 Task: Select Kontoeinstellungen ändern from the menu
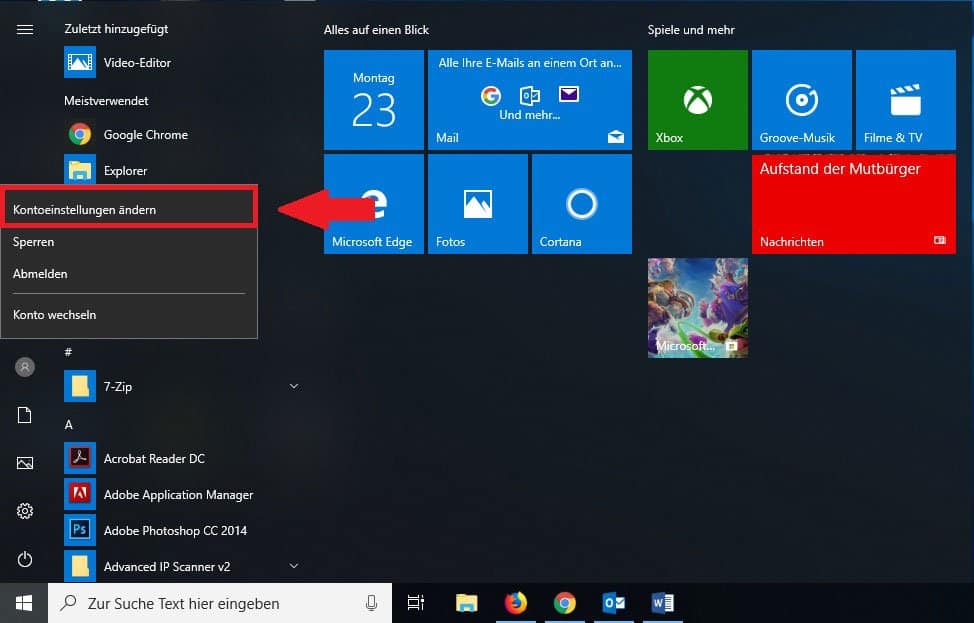85,210
